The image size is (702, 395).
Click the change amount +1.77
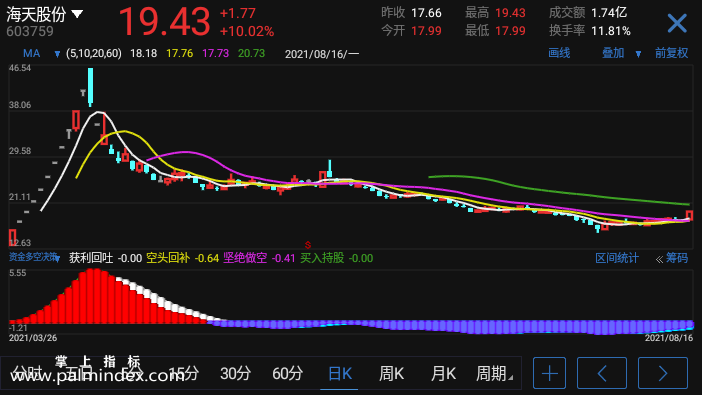point(237,13)
